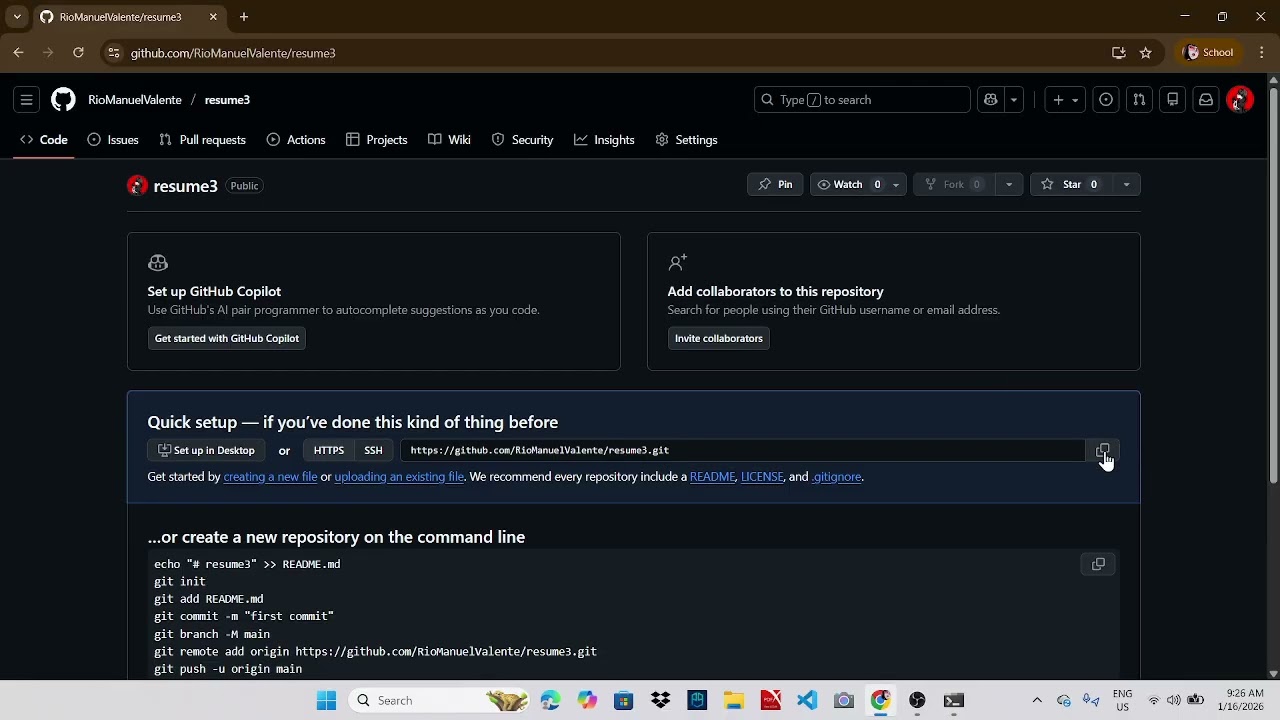Follow the creating a new file link

pos(270,477)
